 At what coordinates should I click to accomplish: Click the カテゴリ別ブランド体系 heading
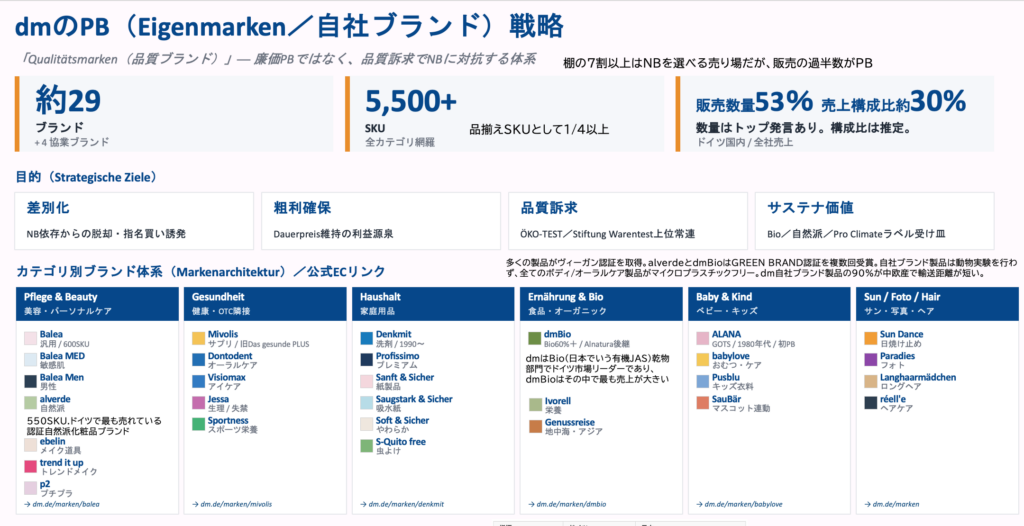[200, 271]
